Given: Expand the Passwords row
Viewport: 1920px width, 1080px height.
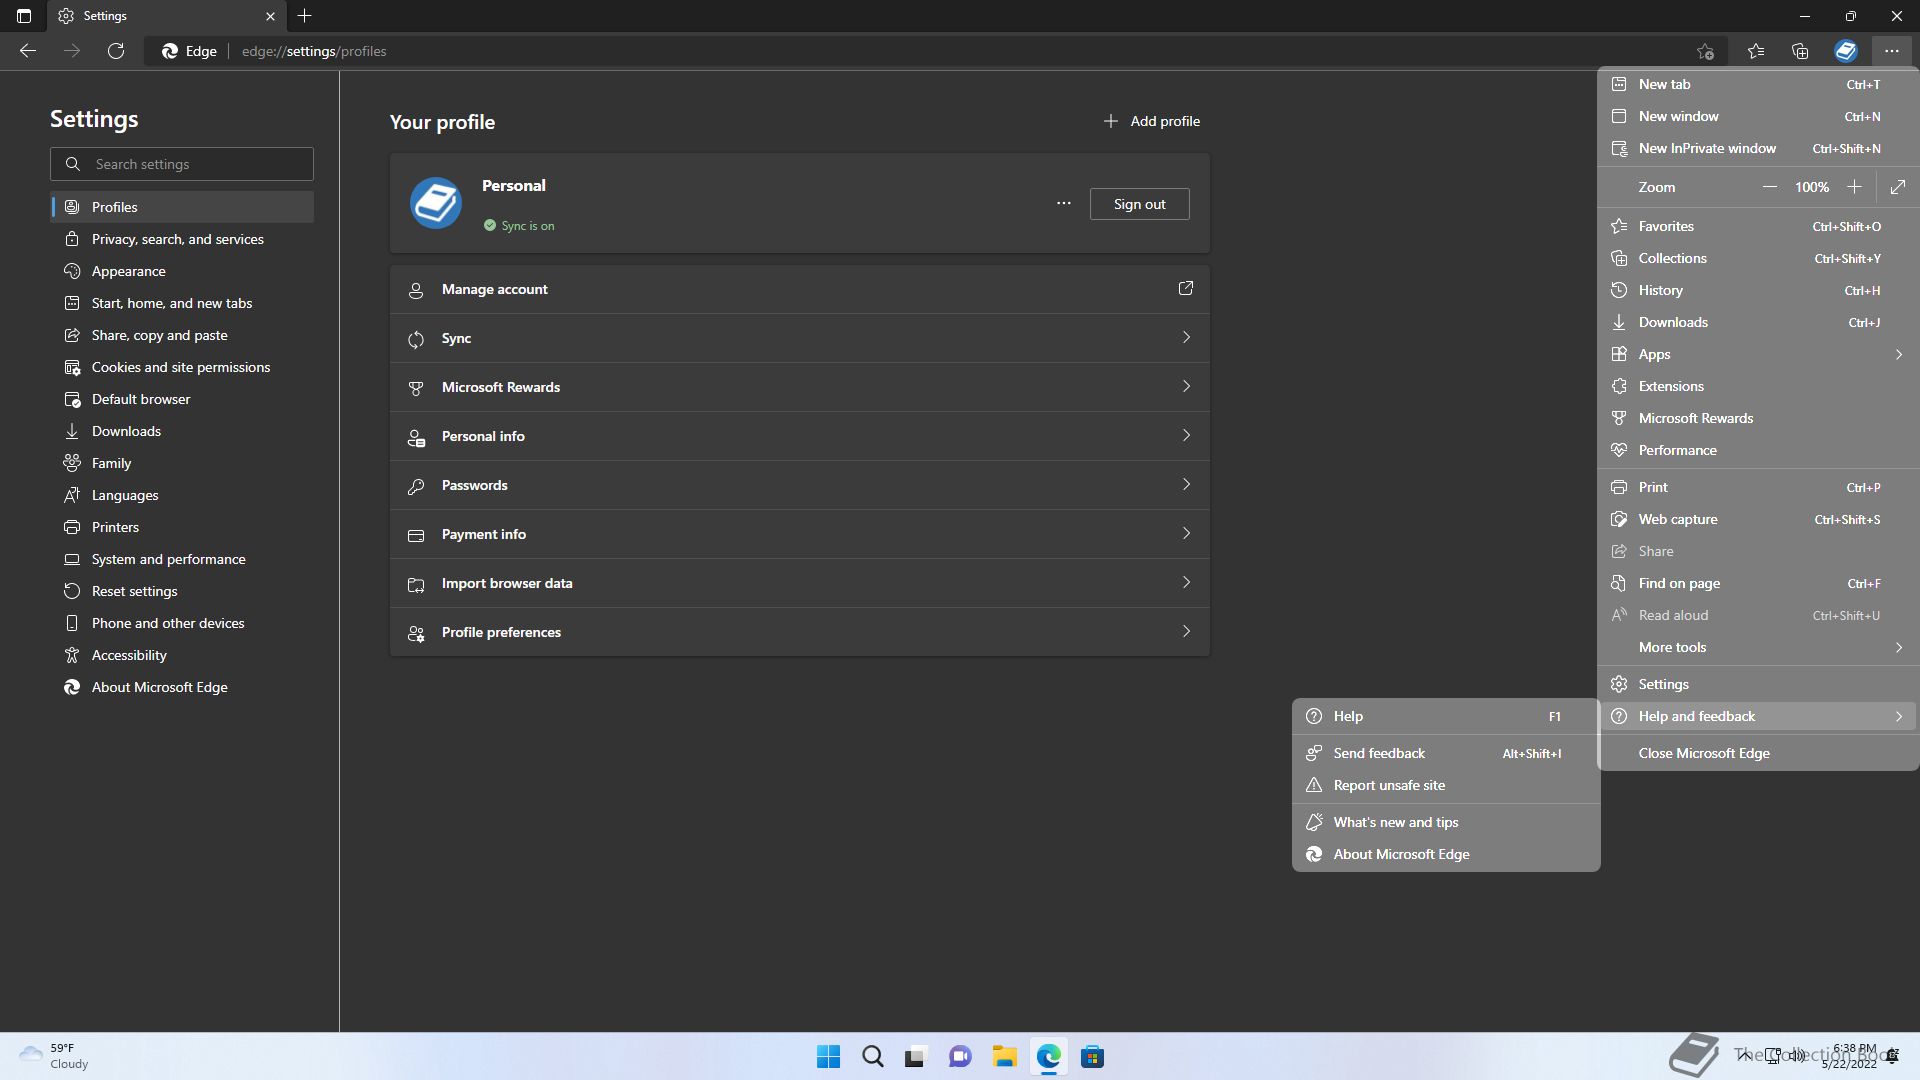Looking at the screenshot, I should coord(800,485).
